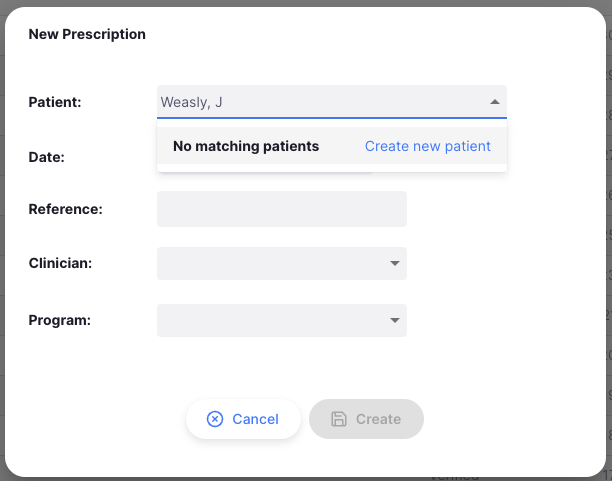Open the Program combo box
Image resolution: width=612 pixels, height=481 pixels.
[271, 321]
